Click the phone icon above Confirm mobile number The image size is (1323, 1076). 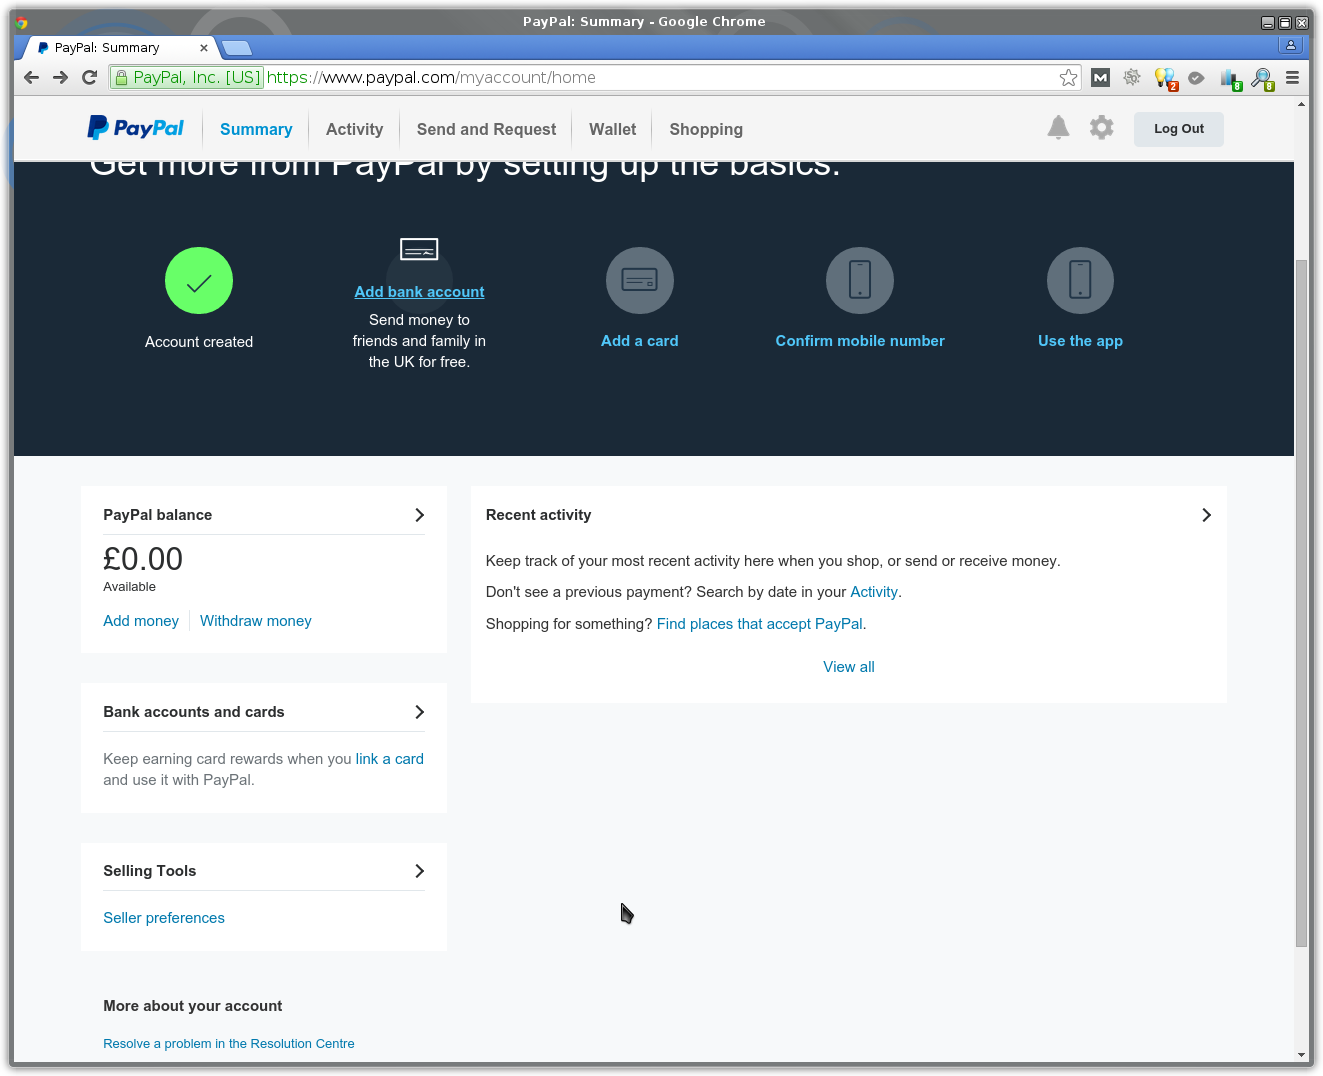860,280
